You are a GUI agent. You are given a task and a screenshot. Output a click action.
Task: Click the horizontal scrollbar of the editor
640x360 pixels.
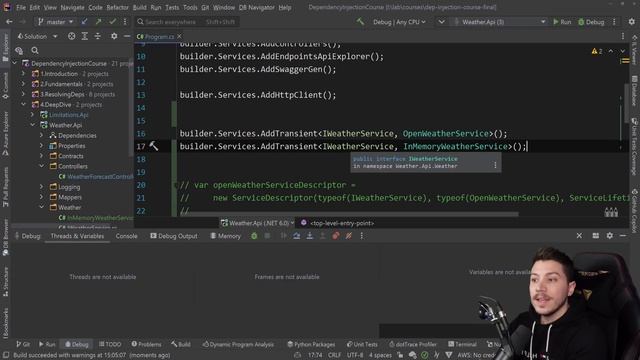349,213
